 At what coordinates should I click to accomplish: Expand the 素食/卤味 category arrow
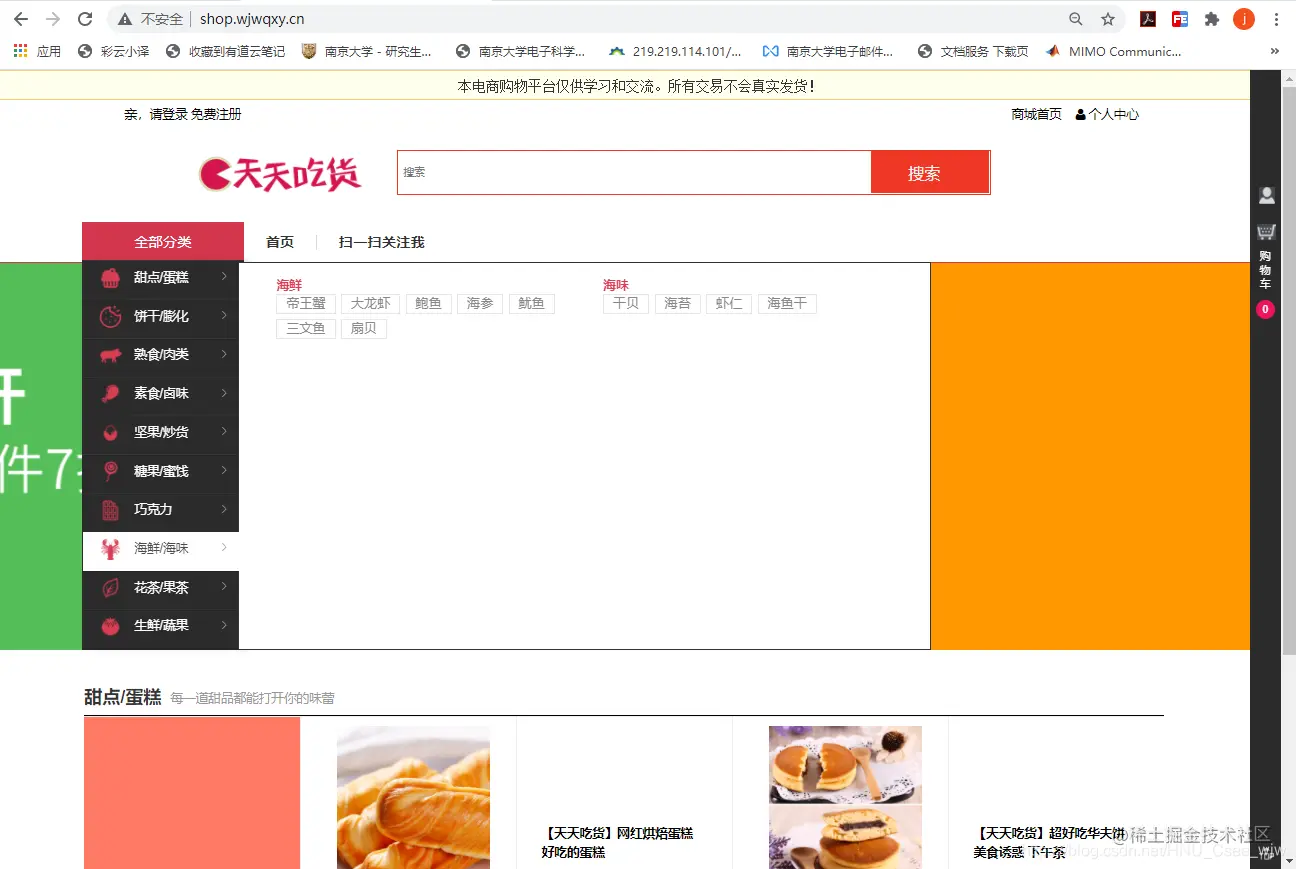pos(226,393)
